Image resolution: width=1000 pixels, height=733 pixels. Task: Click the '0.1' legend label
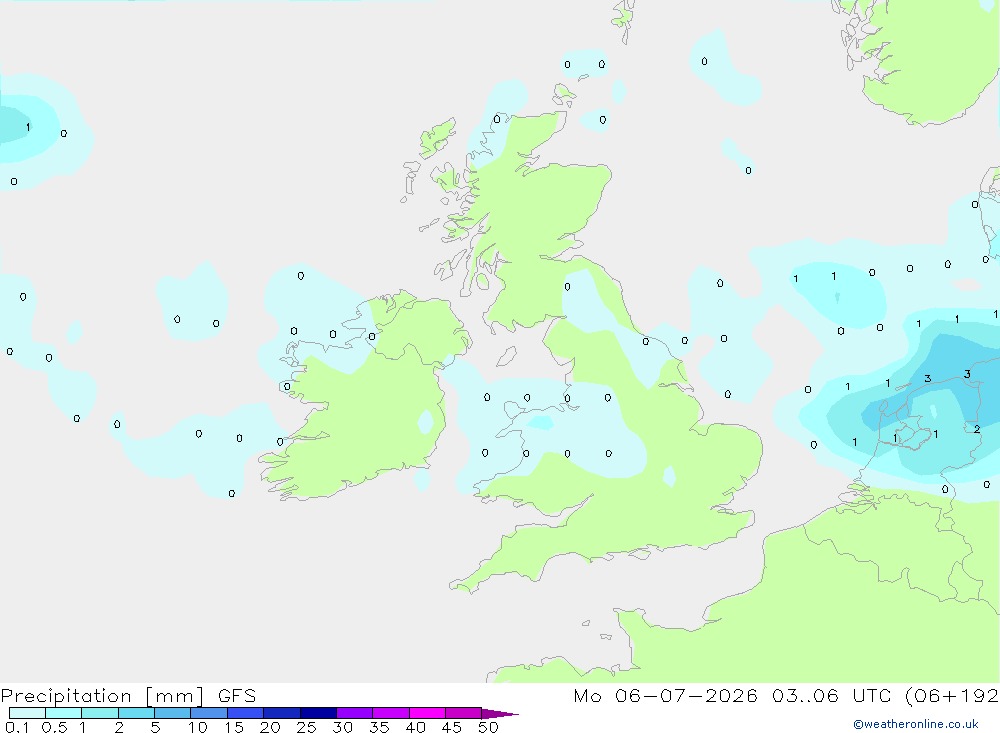17,727
